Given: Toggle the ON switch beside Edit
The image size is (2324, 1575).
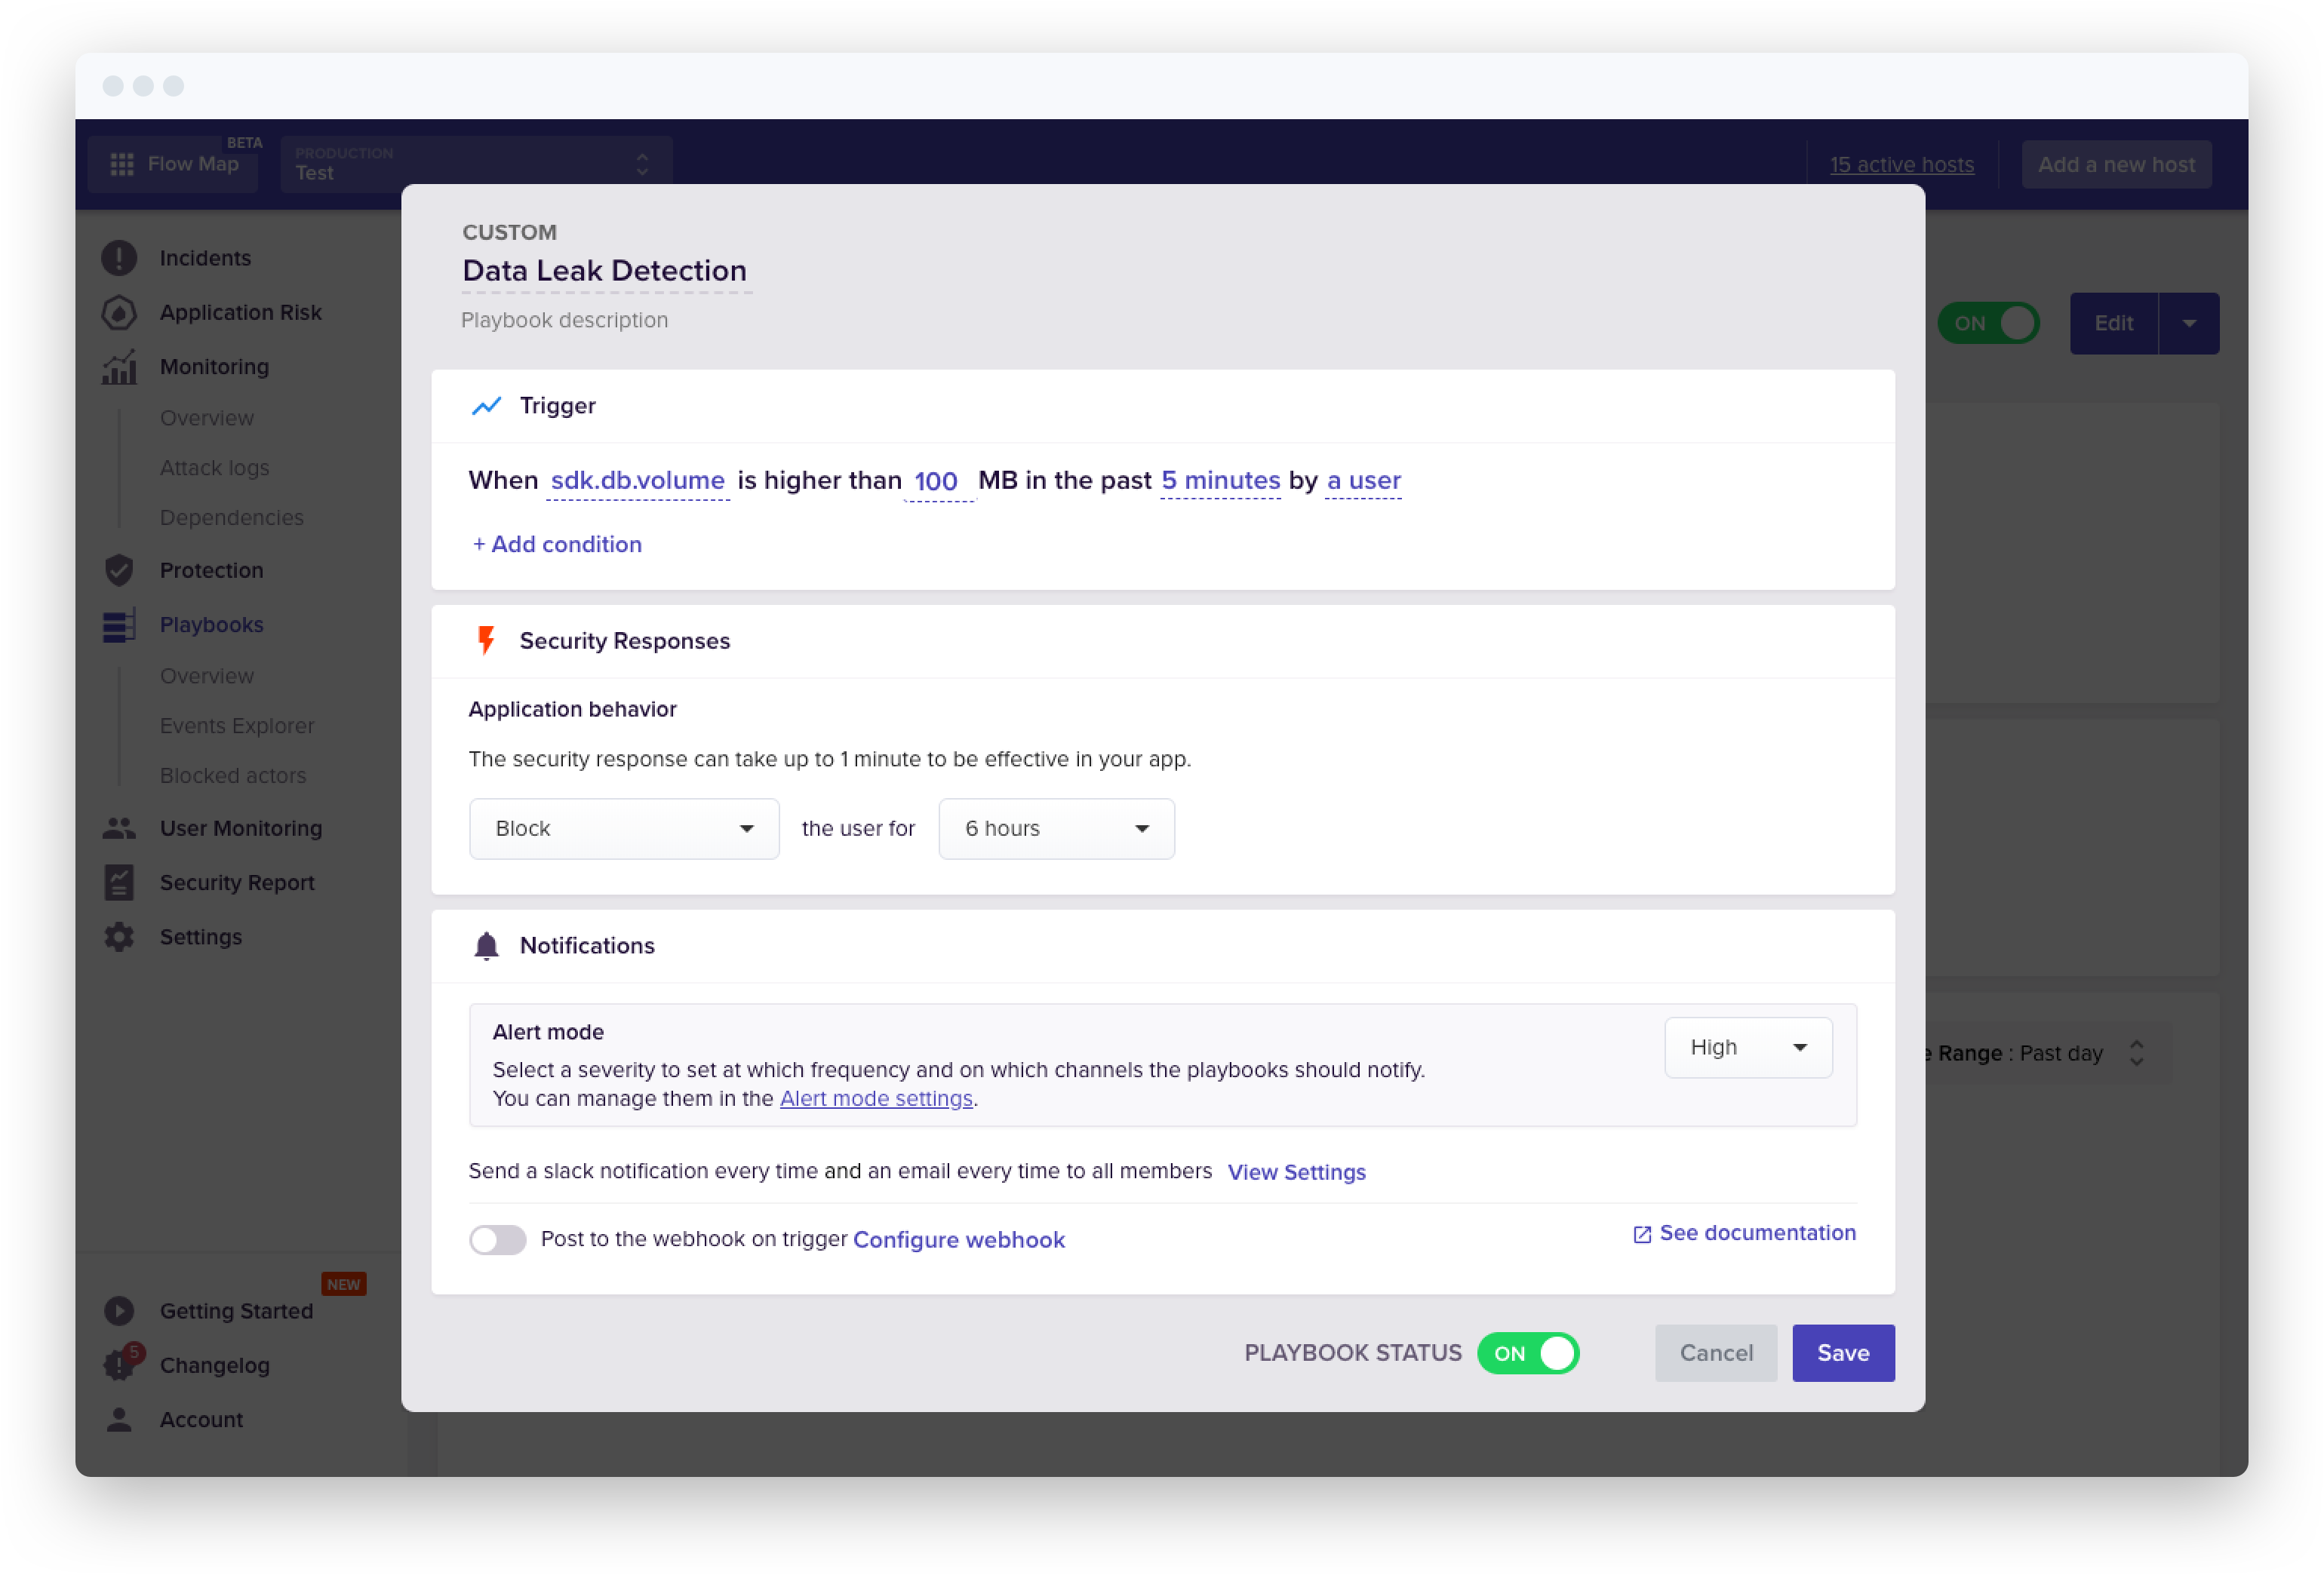Looking at the screenshot, I should [x=1987, y=323].
